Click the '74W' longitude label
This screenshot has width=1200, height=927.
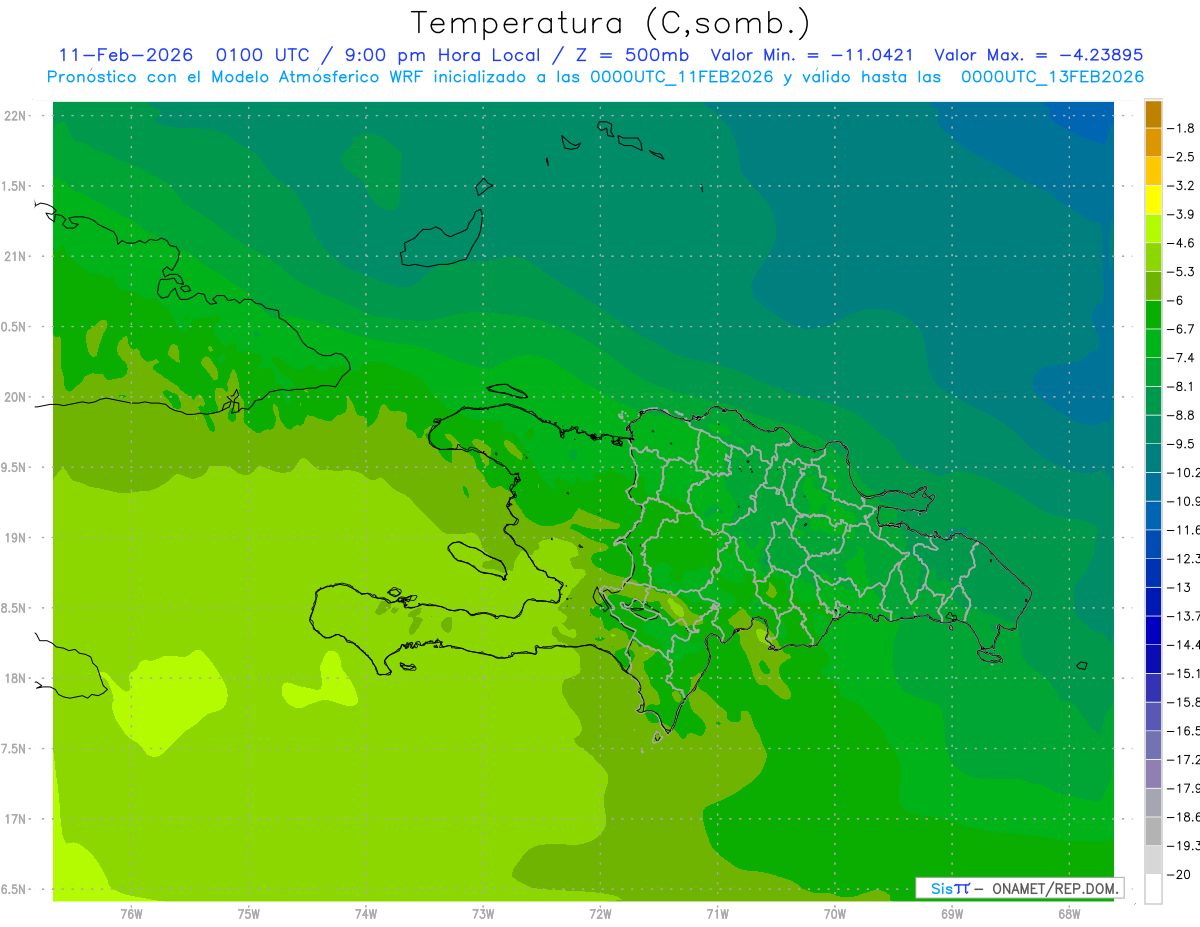[x=366, y=913]
